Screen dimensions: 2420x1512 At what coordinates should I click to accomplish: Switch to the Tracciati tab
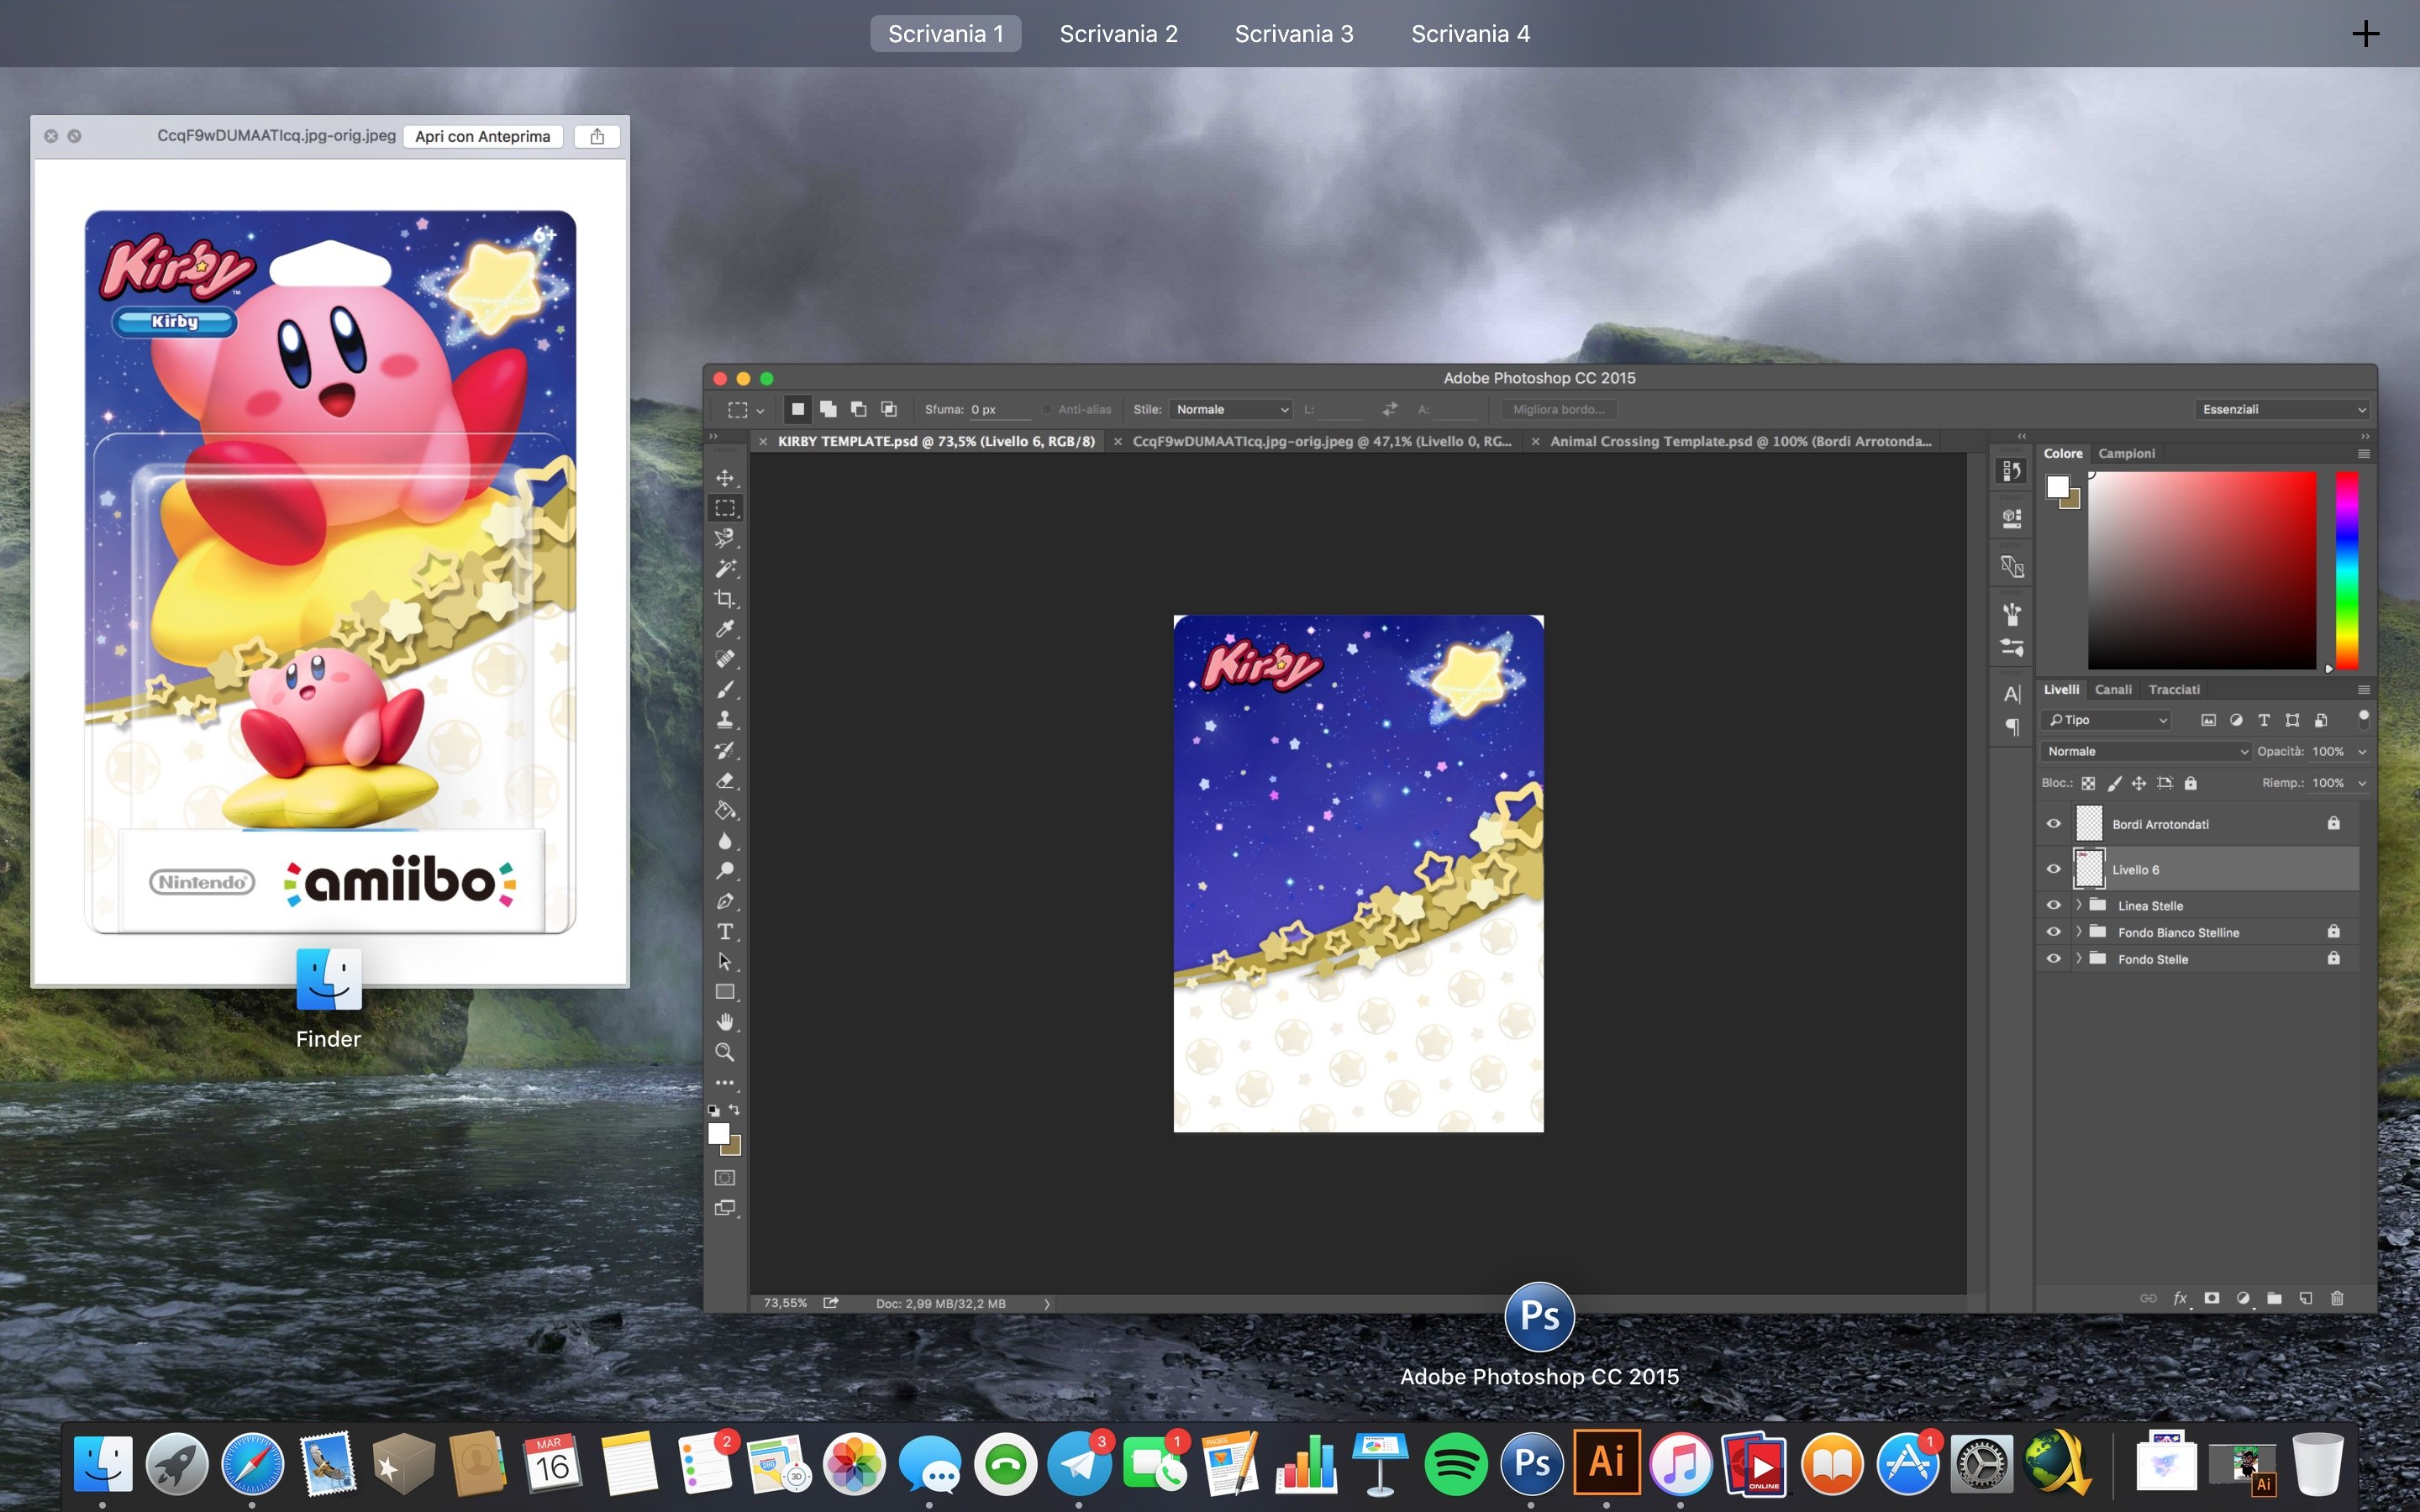pyautogui.click(x=2174, y=689)
